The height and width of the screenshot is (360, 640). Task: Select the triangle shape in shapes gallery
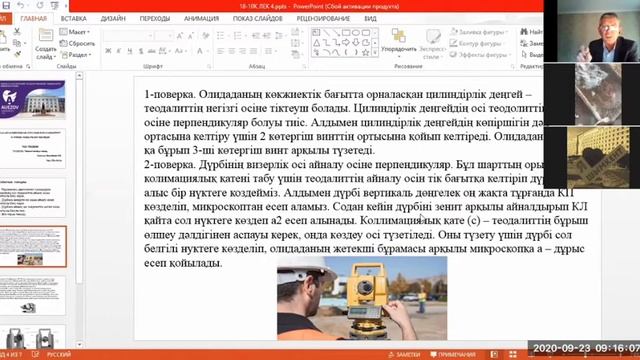[317, 42]
